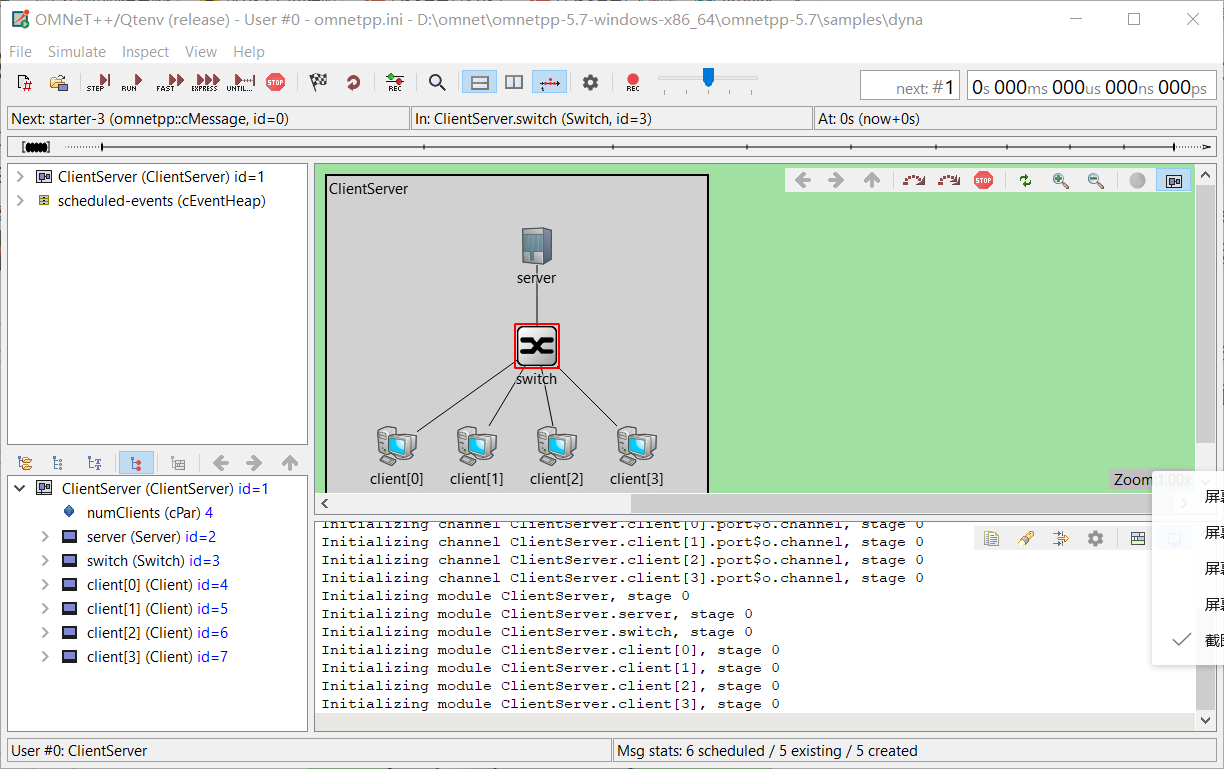Open log configuration gear icon

pos(1096,538)
